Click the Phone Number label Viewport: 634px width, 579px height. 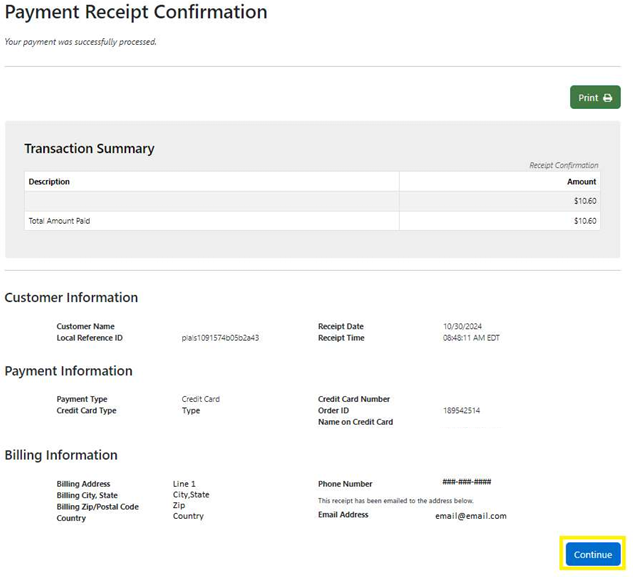tap(345, 484)
